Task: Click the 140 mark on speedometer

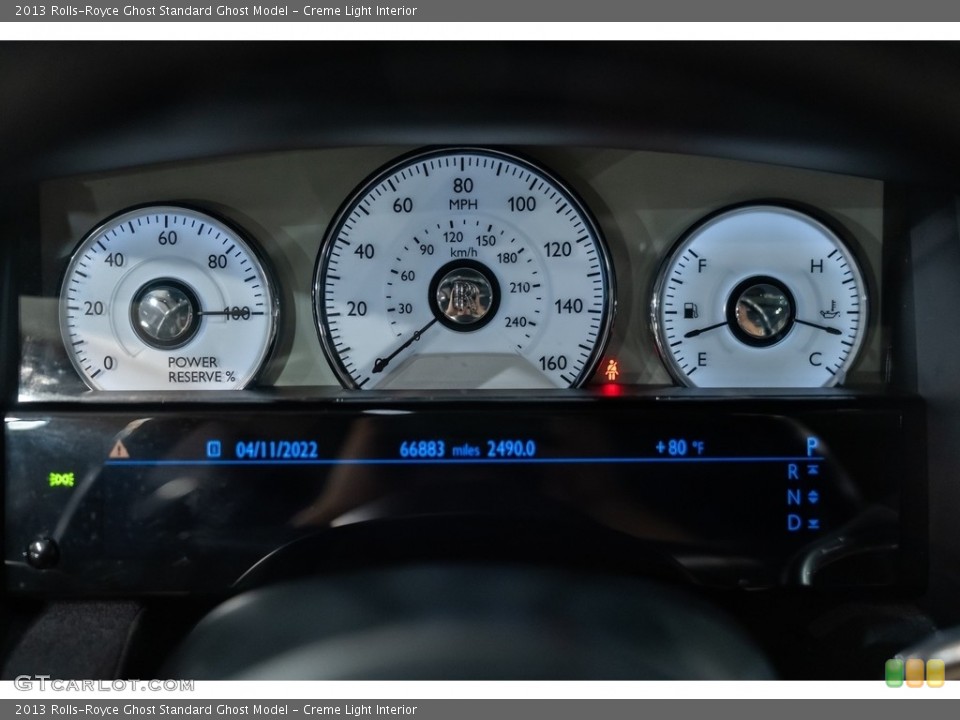Action: coord(569,306)
